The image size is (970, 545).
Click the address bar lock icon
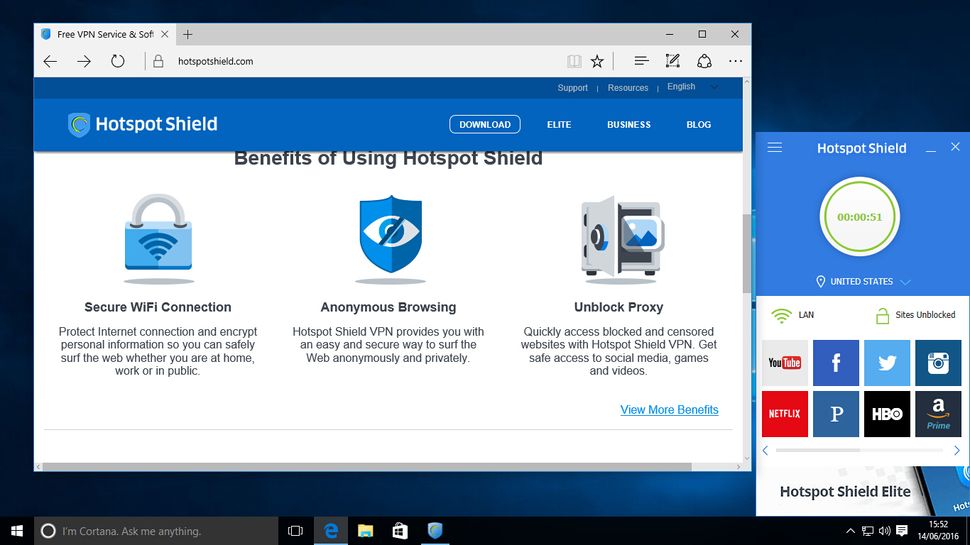[x=158, y=61]
